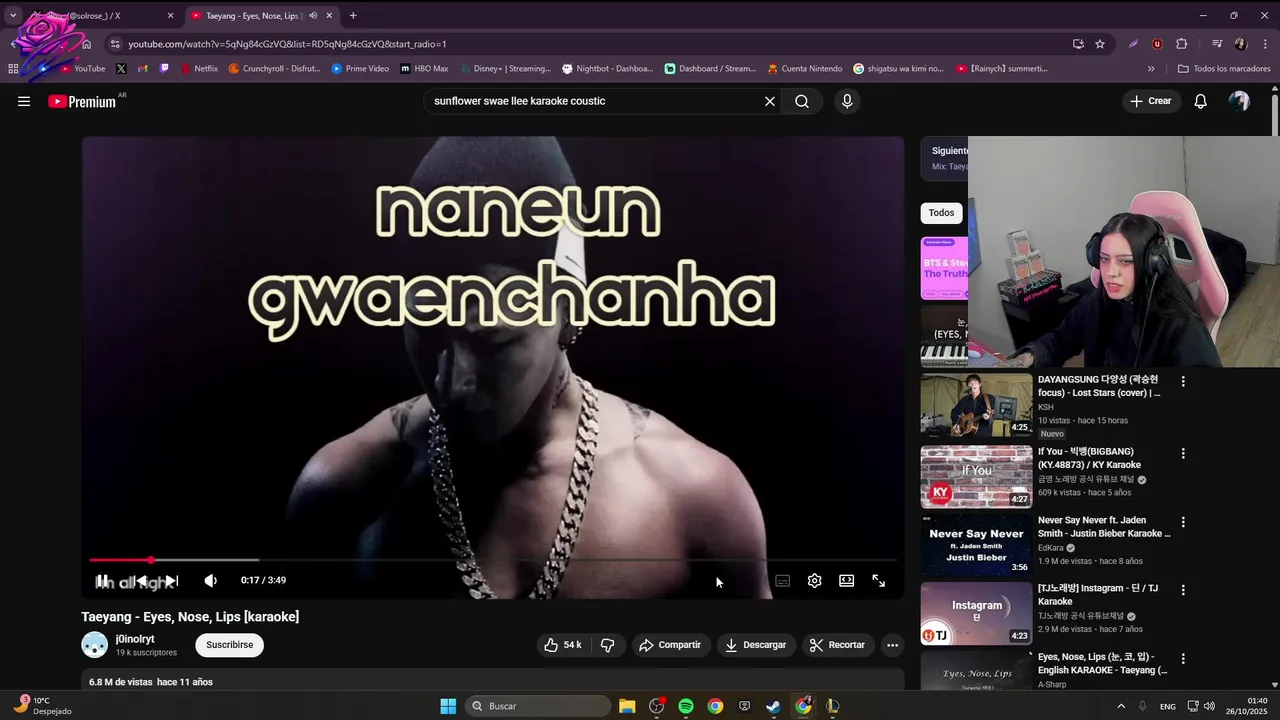Start voice search with microphone

(847, 101)
